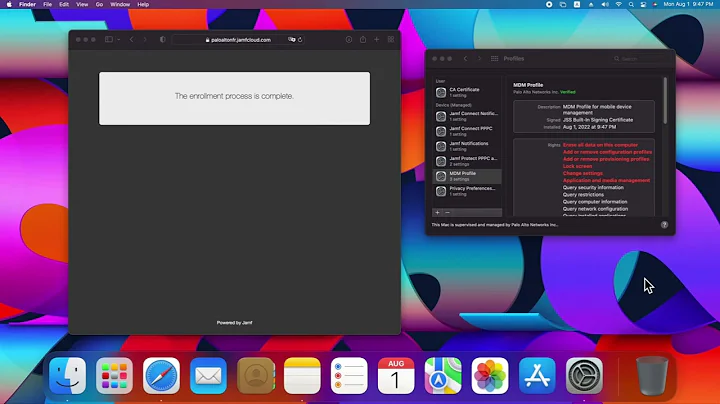Select the MDM Profile entry in list
Image resolution: width=720 pixels, height=404 pixels.
(467, 176)
